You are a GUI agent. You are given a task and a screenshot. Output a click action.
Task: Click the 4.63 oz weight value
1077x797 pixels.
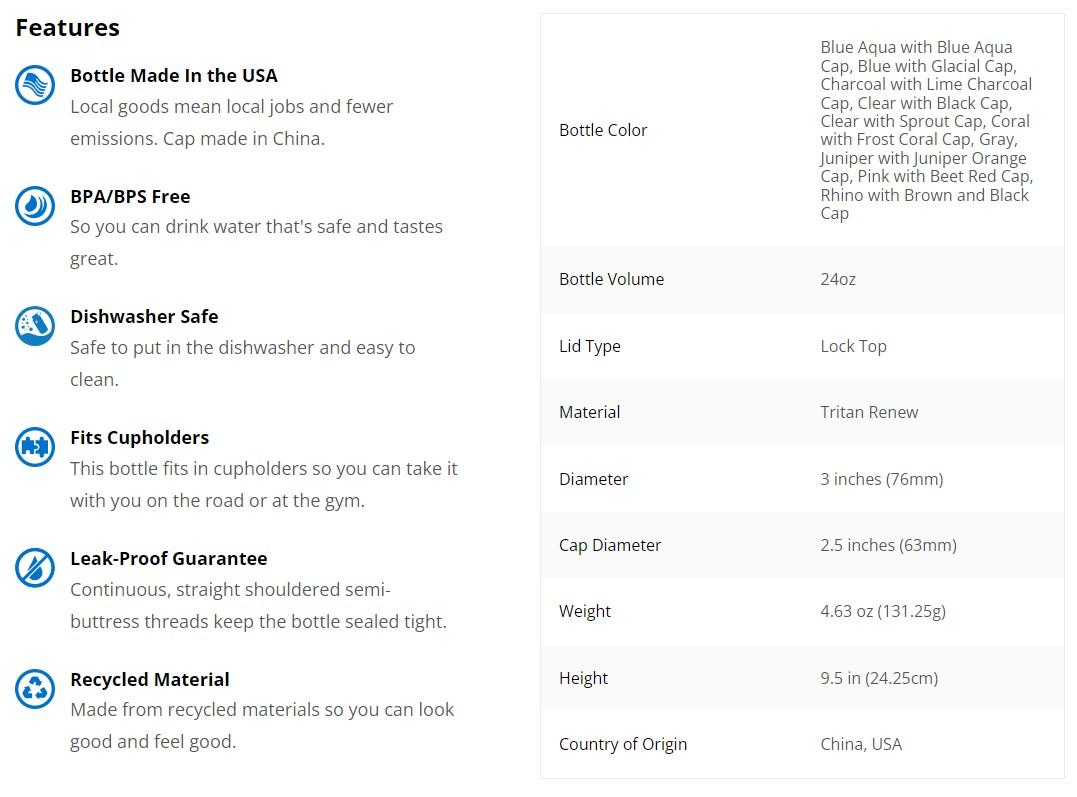pos(882,612)
